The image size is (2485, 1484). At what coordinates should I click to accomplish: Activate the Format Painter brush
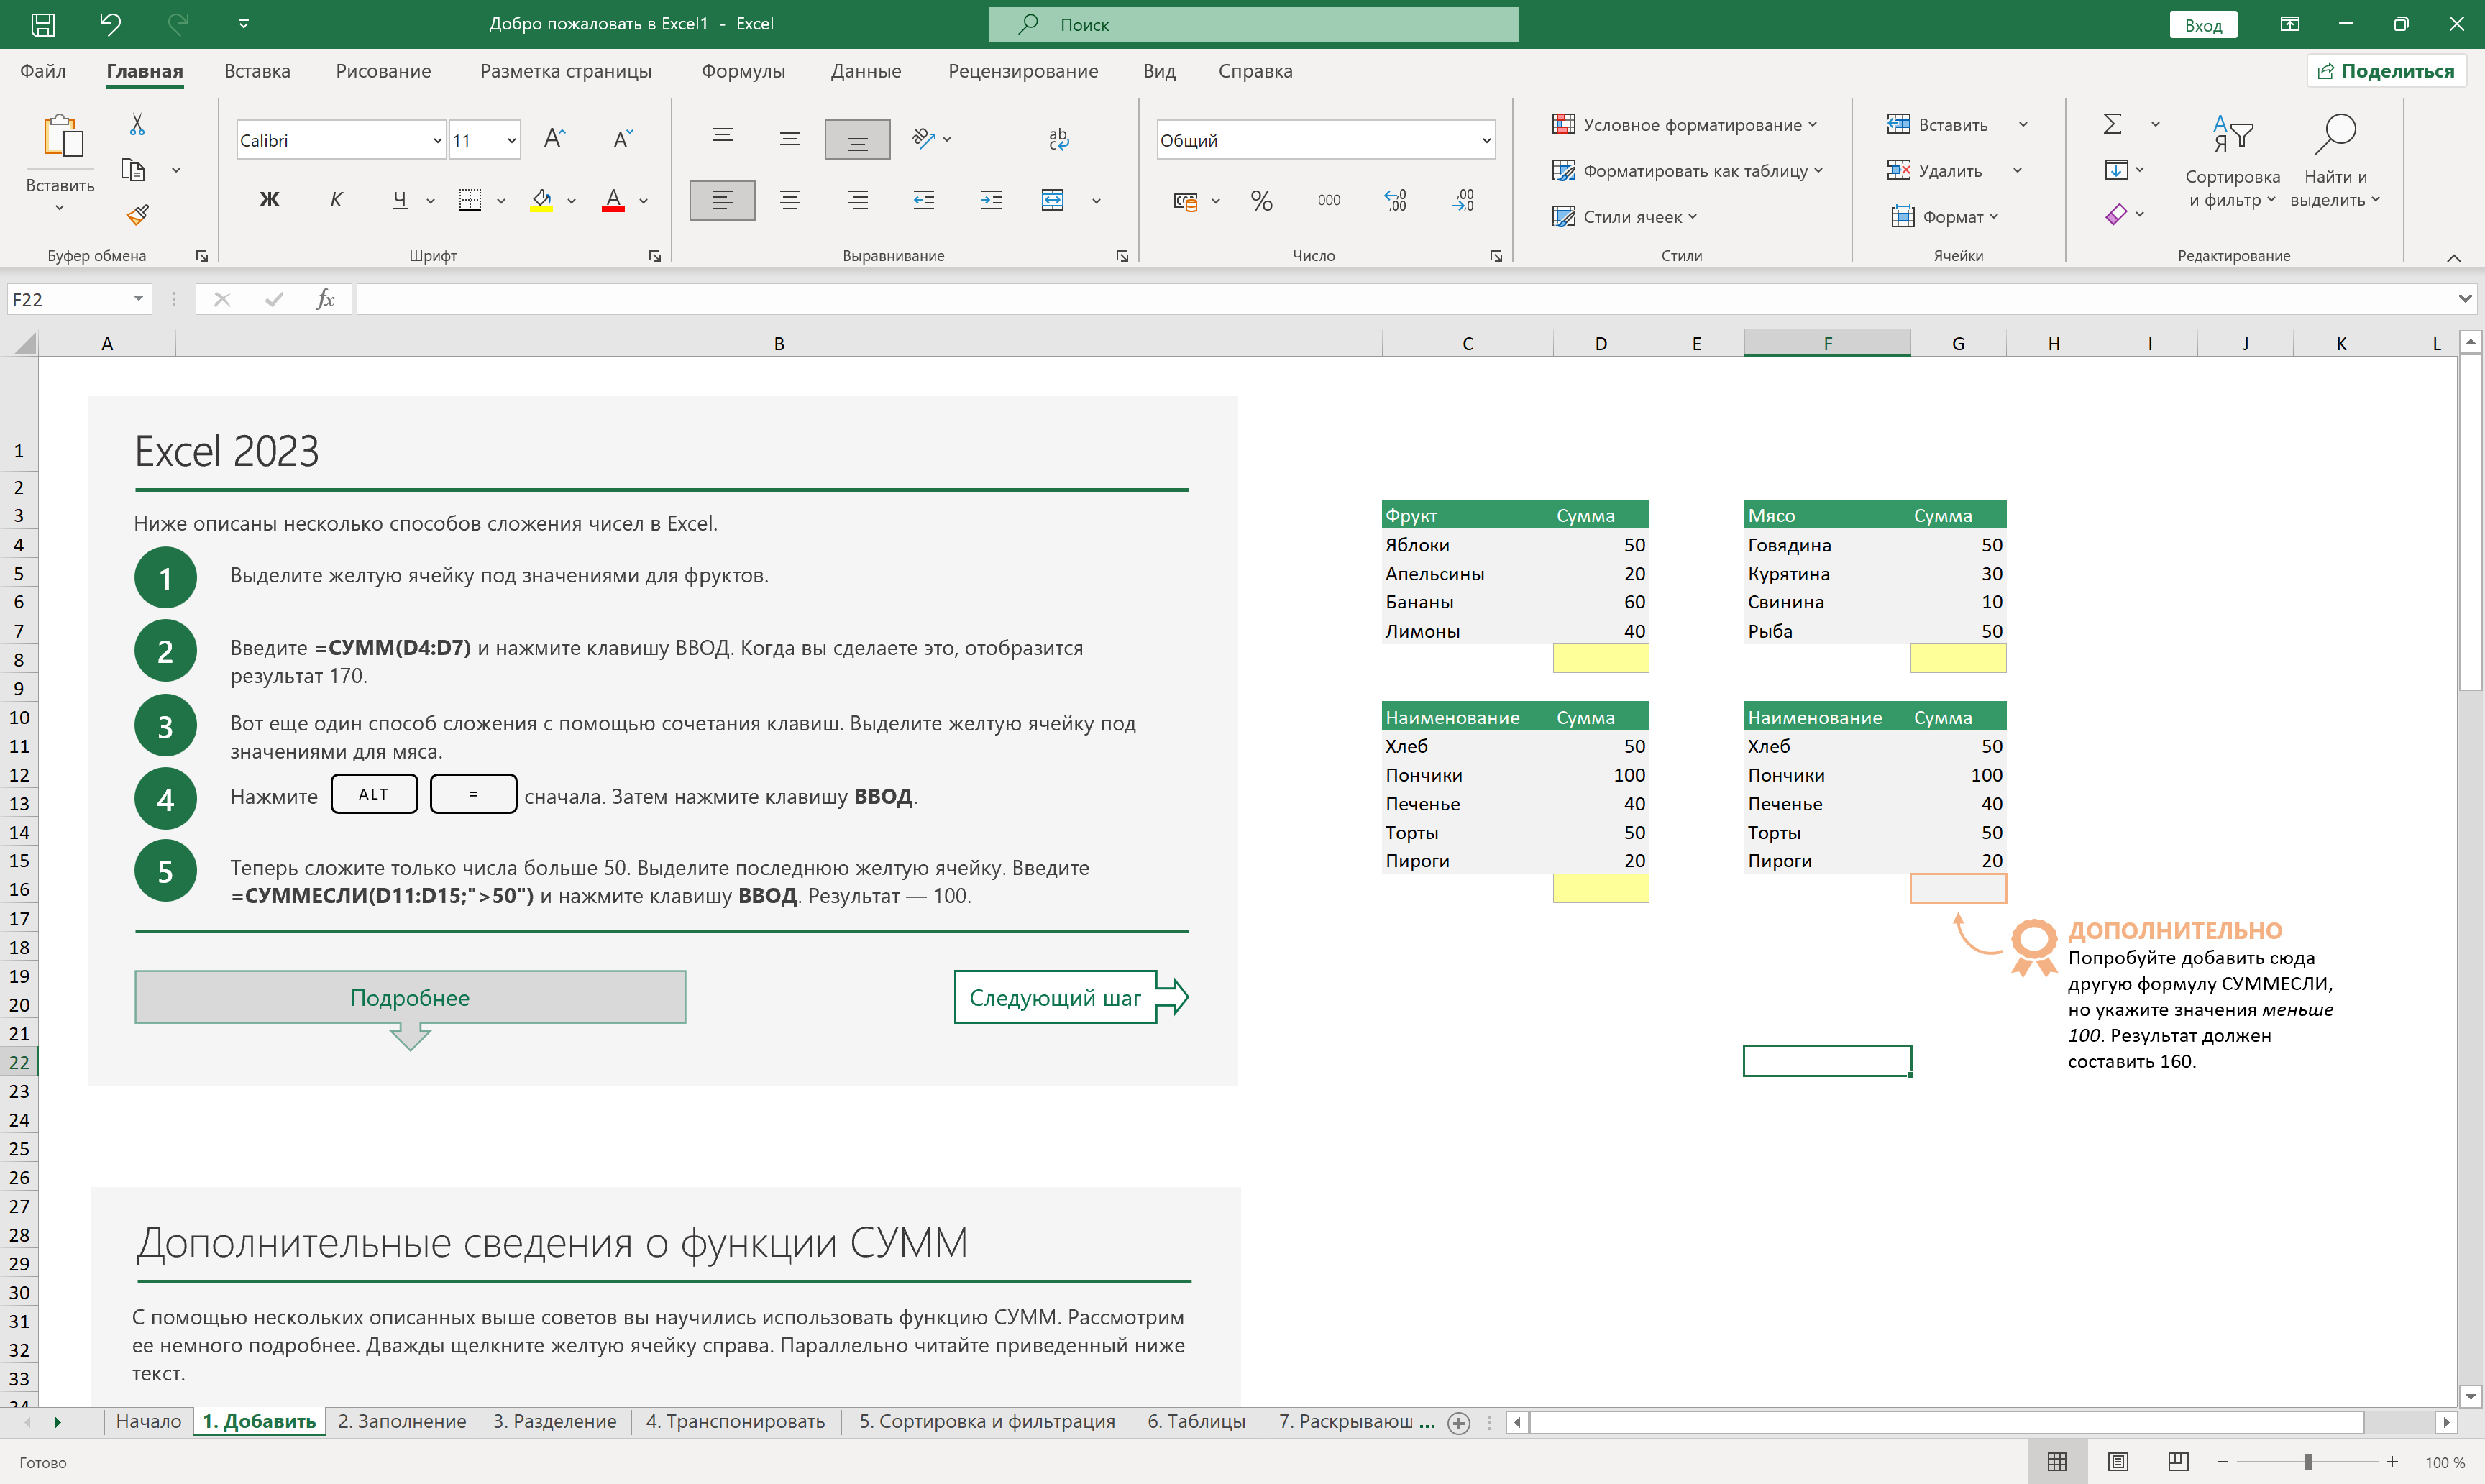coord(137,214)
